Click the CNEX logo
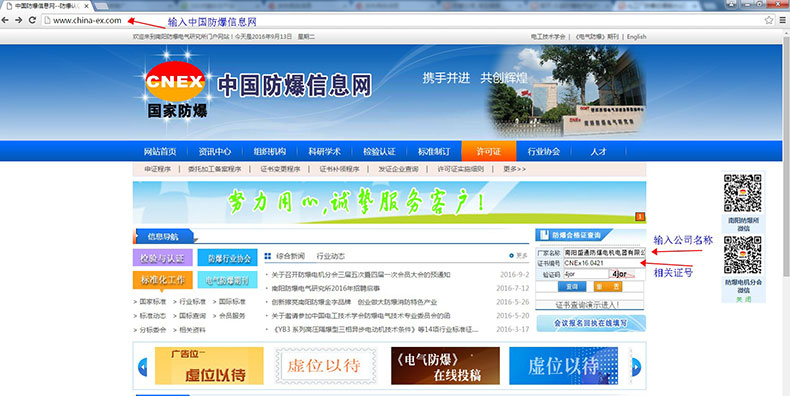The height and width of the screenshot is (396, 790). [x=175, y=82]
